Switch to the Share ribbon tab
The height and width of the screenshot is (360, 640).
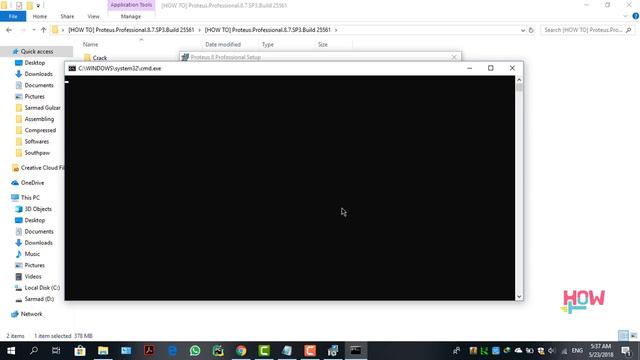click(x=67, y=16)
